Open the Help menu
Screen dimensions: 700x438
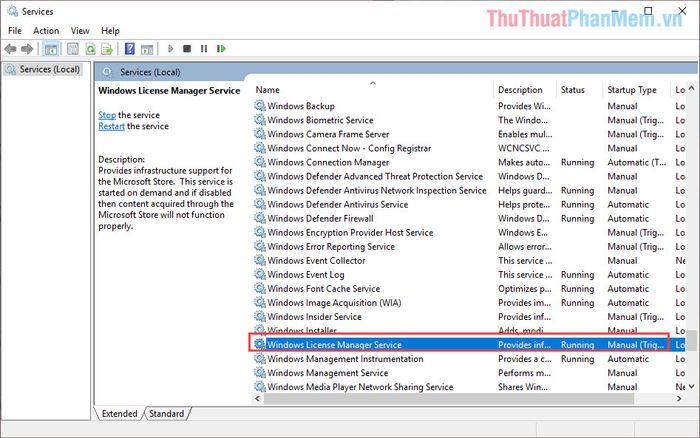[110, 31]
